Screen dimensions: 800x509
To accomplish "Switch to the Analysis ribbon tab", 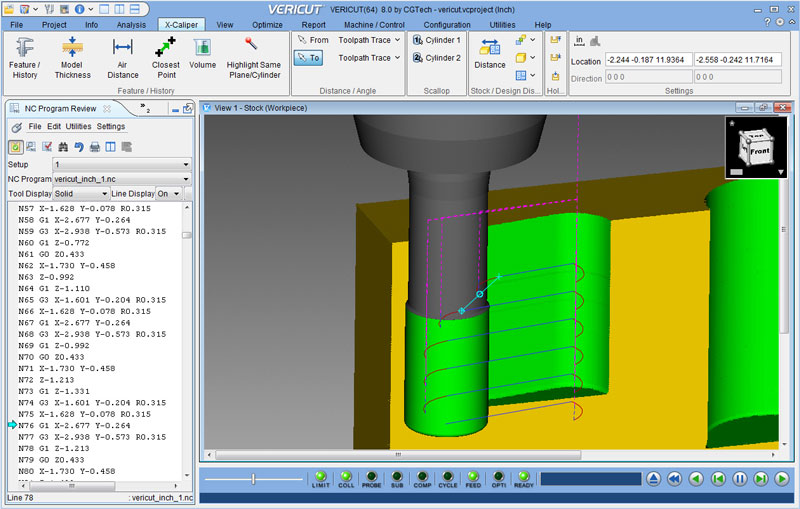I will [x=130, y=24].
